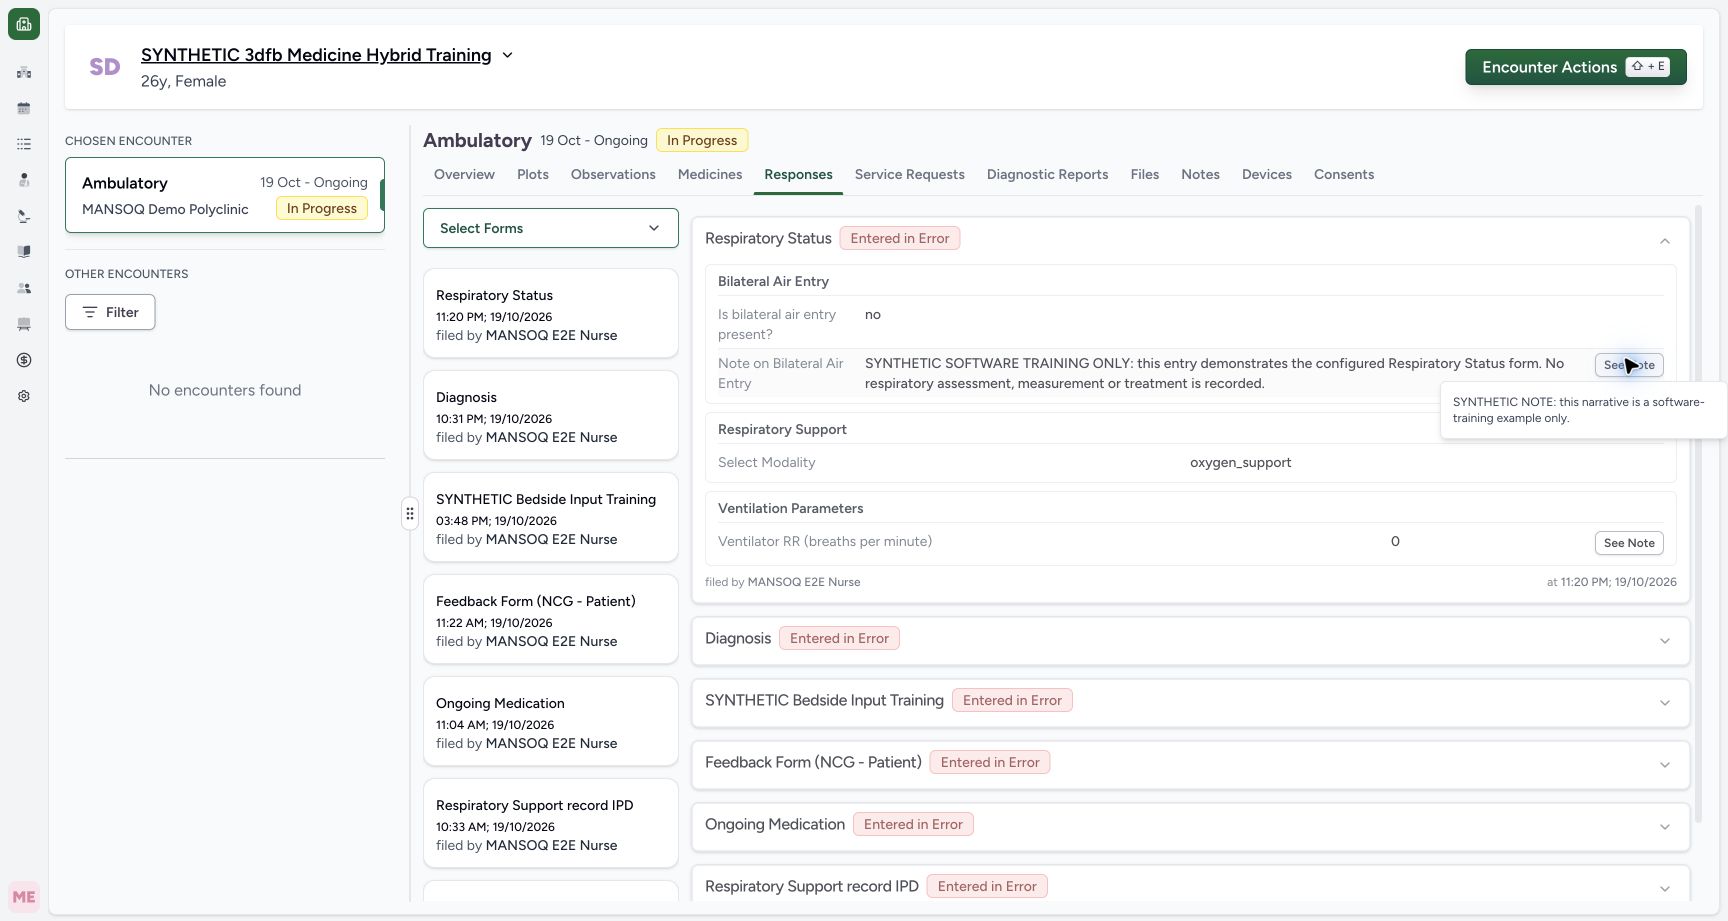Screen dimensions: 1728x921
Task: Open the Service Requests tab
Action: pyautogui.click(x=910, y=174)
